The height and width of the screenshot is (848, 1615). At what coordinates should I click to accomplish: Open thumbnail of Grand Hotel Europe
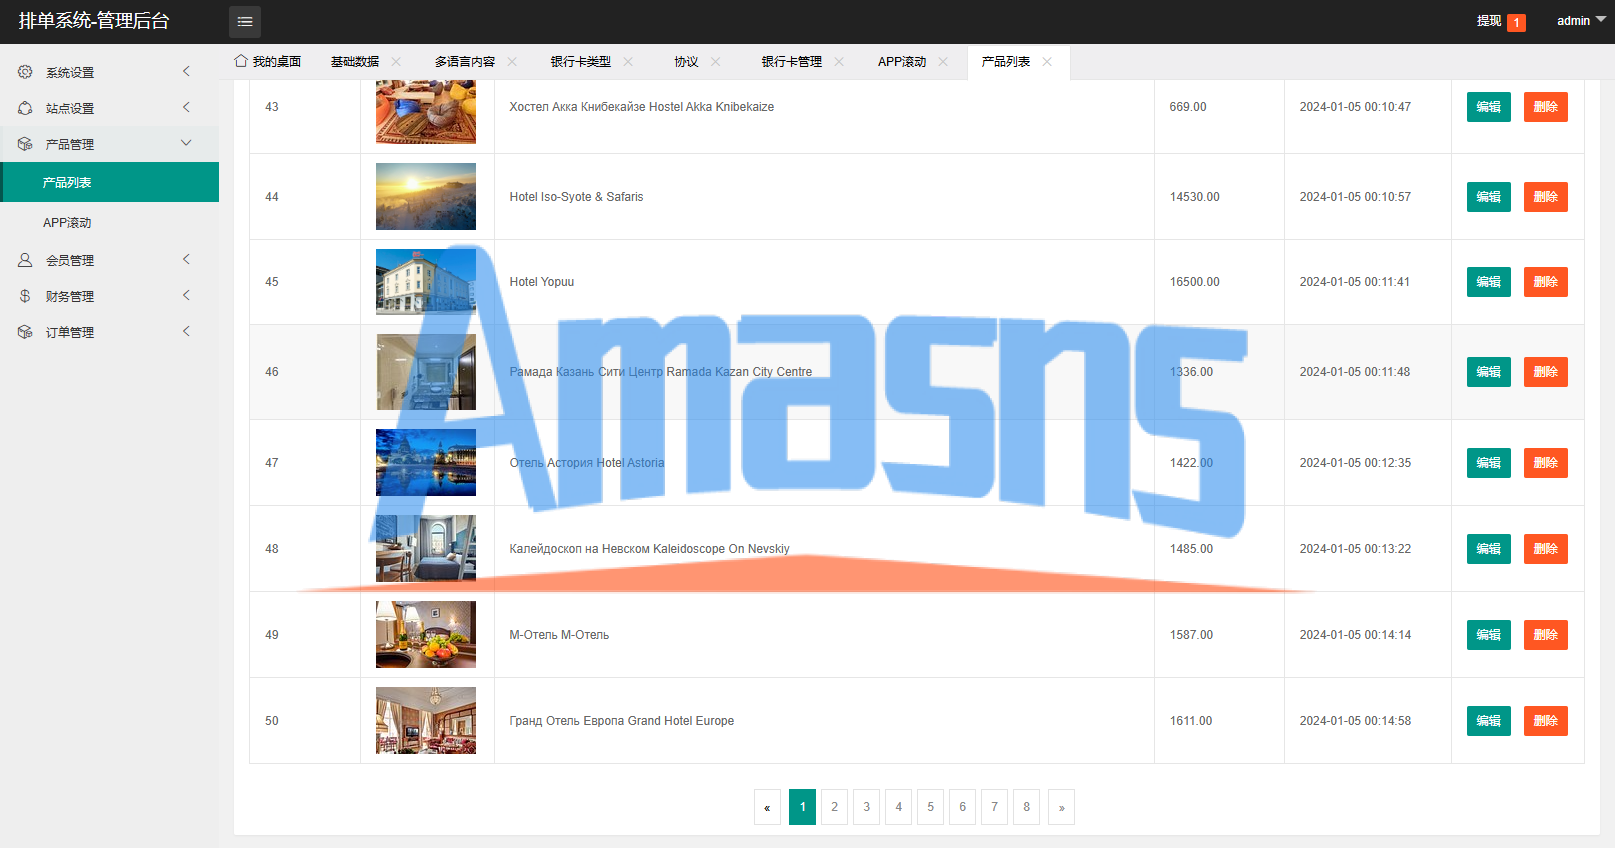(426, 720)
